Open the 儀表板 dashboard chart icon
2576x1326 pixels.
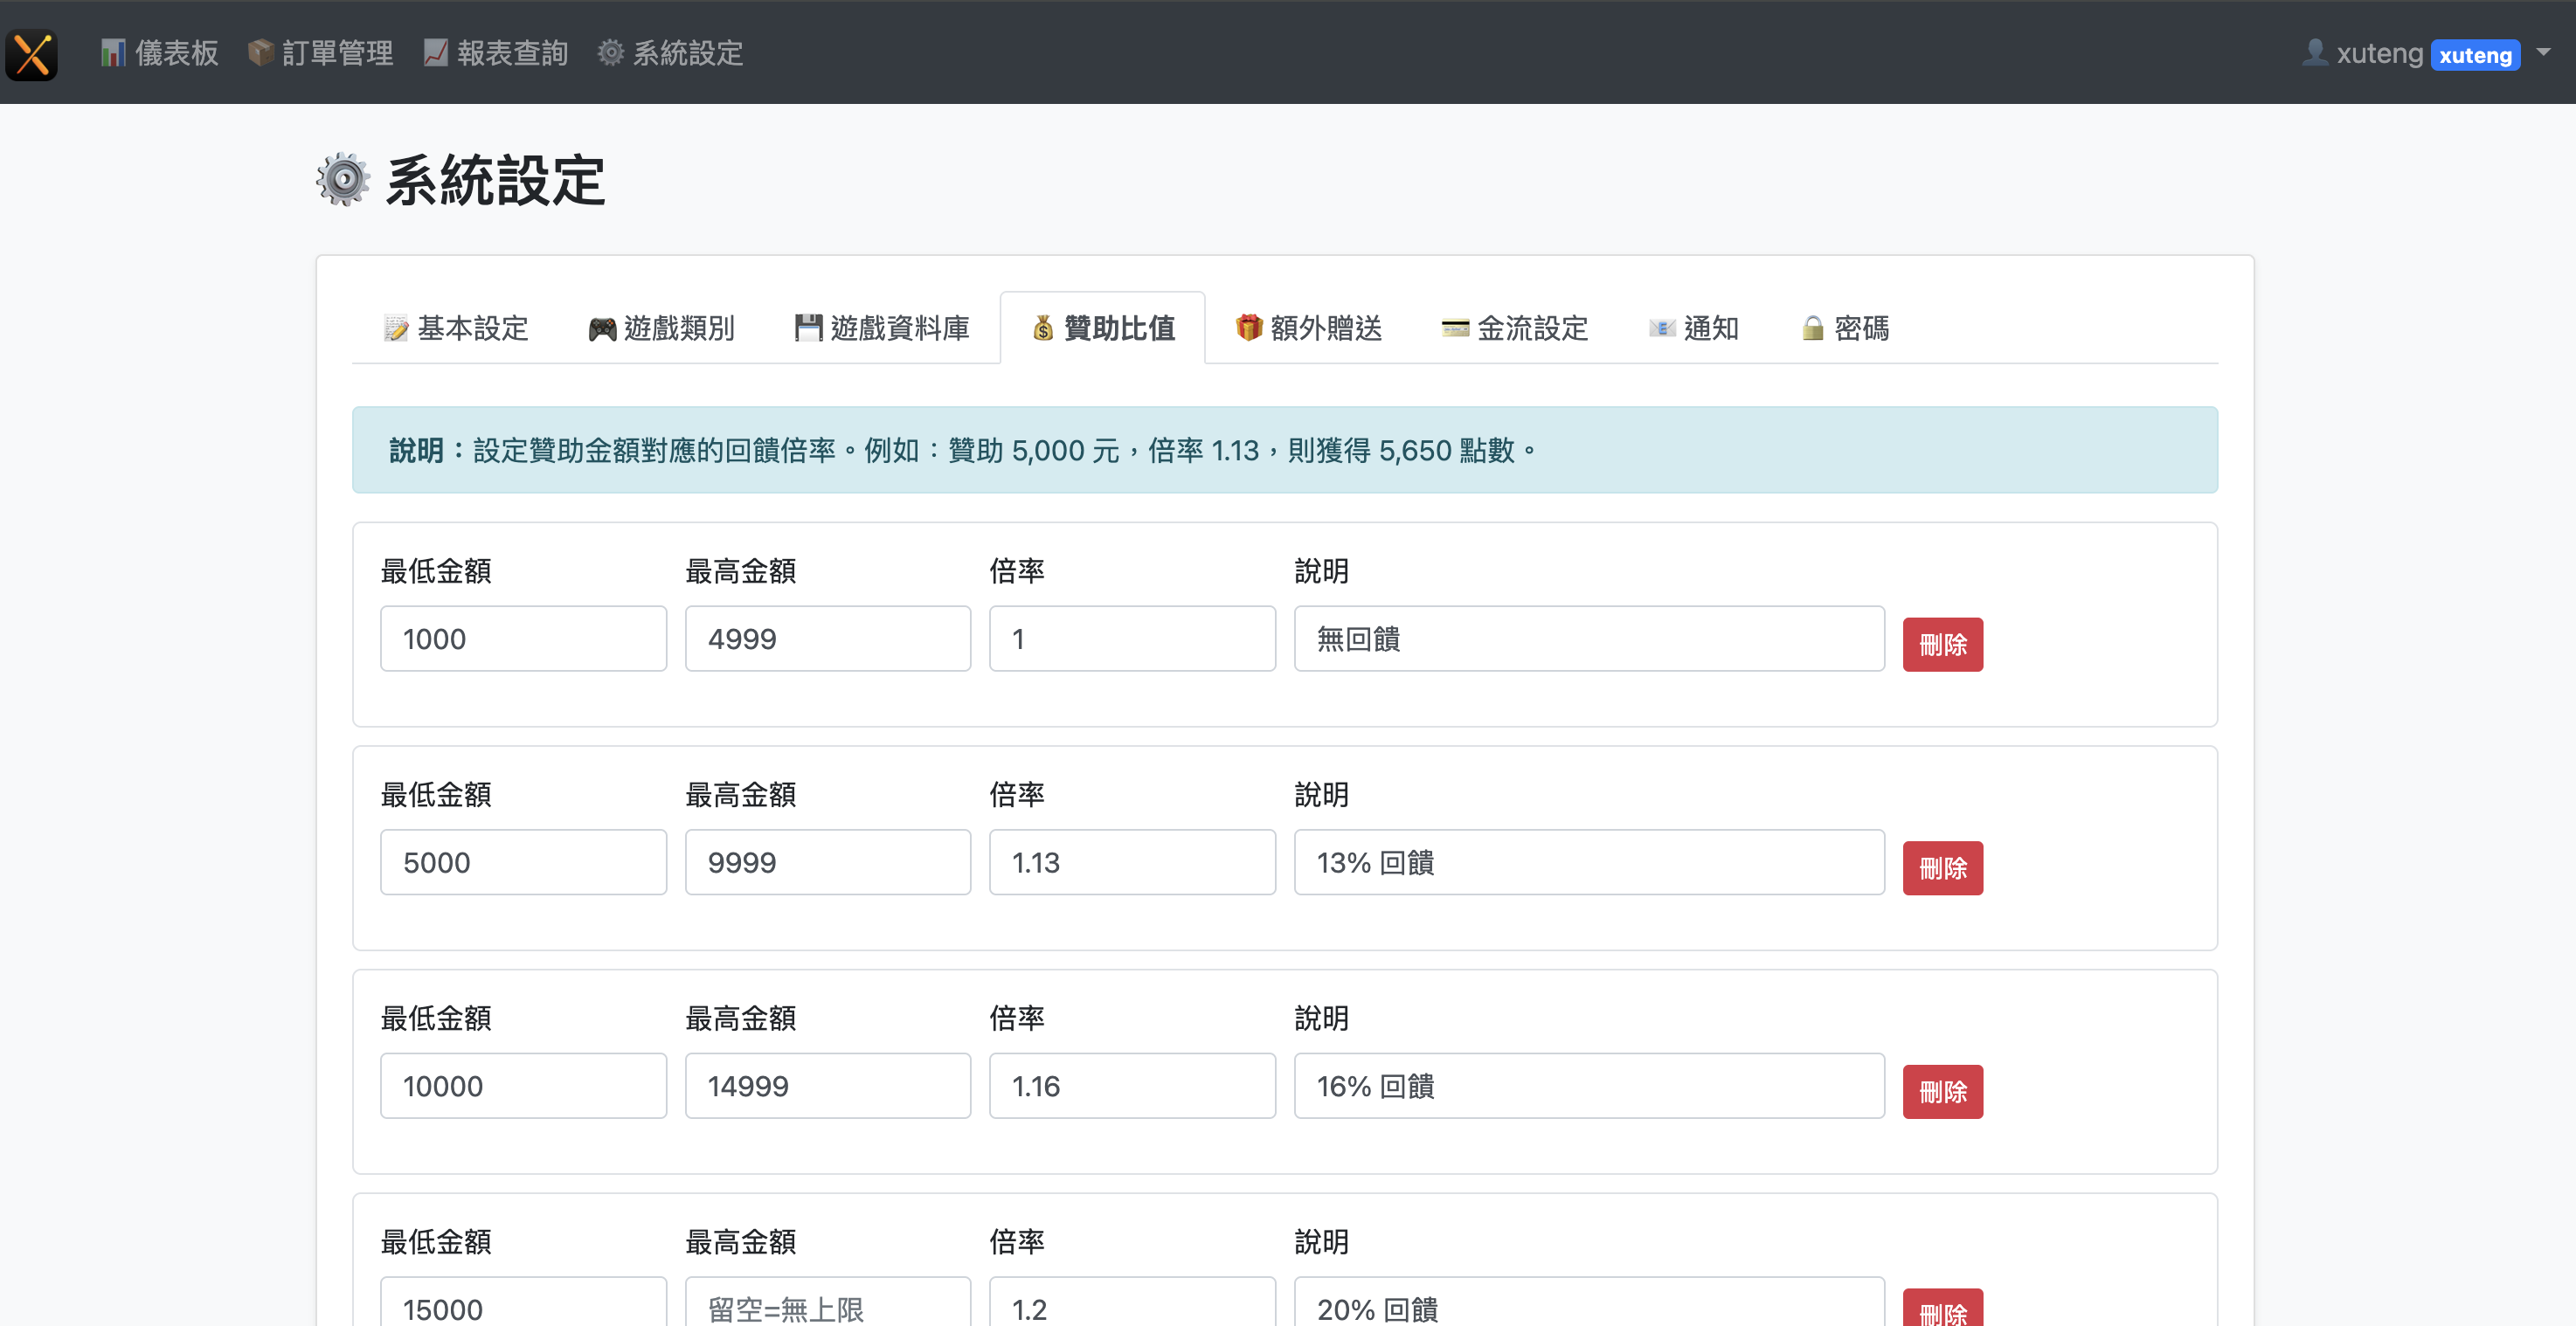coord(112,53)
